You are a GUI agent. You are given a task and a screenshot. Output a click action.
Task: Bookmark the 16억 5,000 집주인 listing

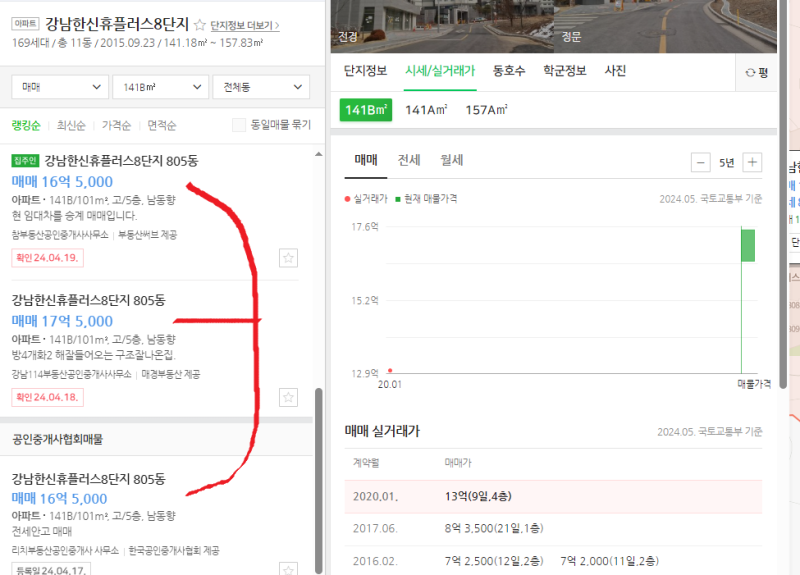tap(288, 258)
